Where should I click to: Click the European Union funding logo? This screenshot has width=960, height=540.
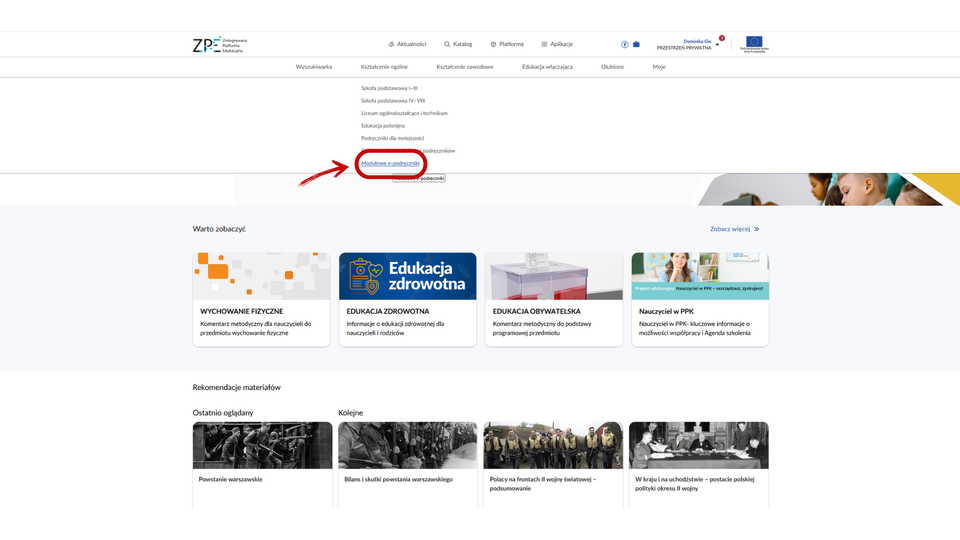753,44
